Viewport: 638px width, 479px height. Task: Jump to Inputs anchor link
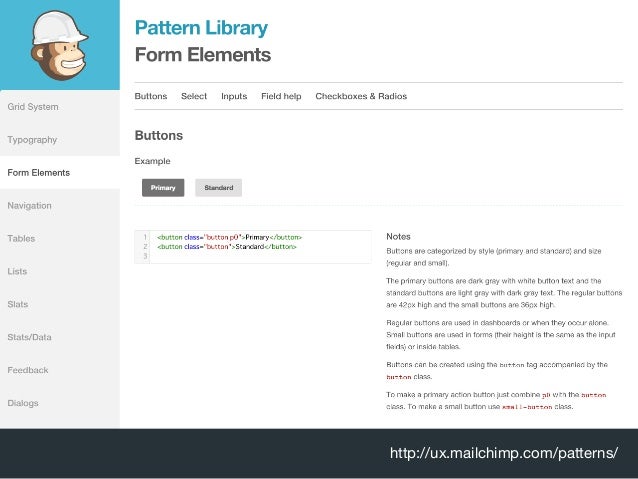234,96
